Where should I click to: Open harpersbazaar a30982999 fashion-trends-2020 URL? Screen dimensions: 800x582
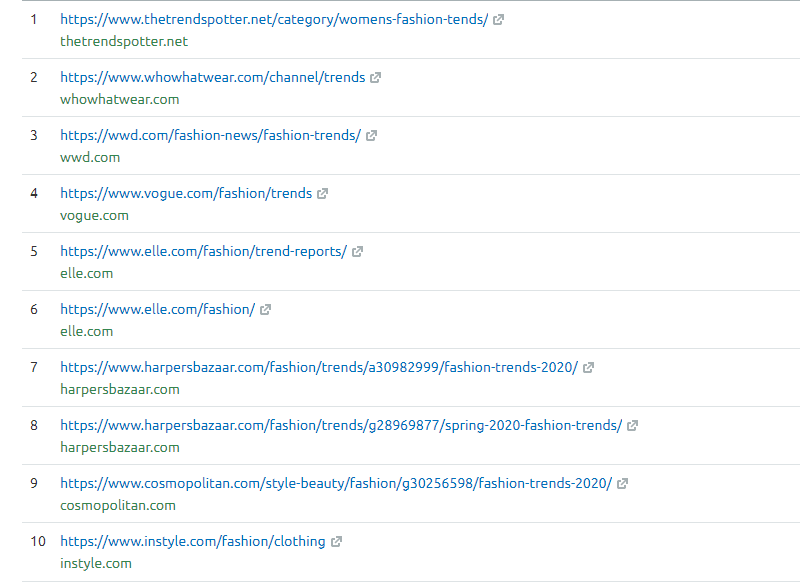tap(319, 368)
